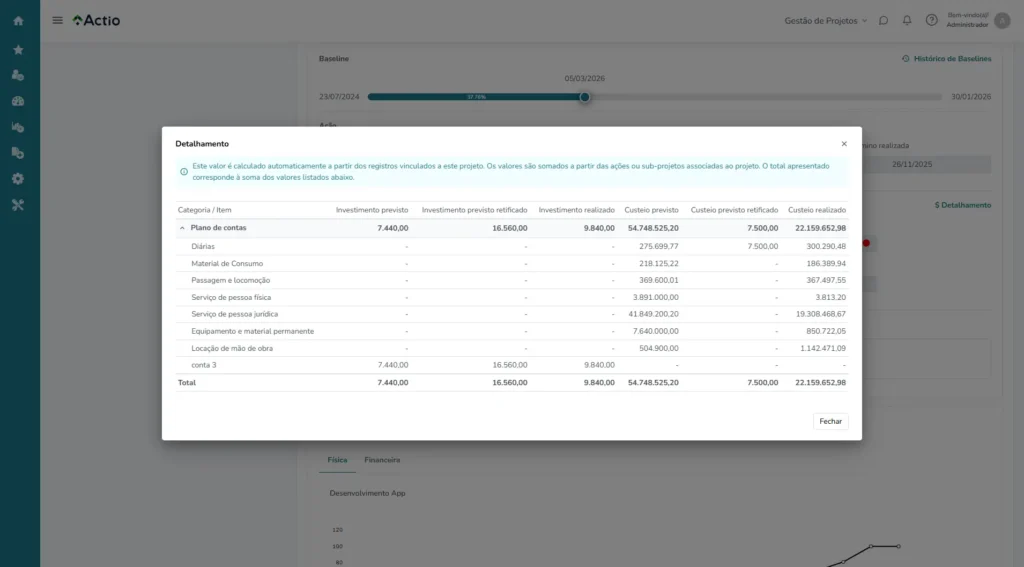Close the Detalhamento dialog with X

pos(843,144)
